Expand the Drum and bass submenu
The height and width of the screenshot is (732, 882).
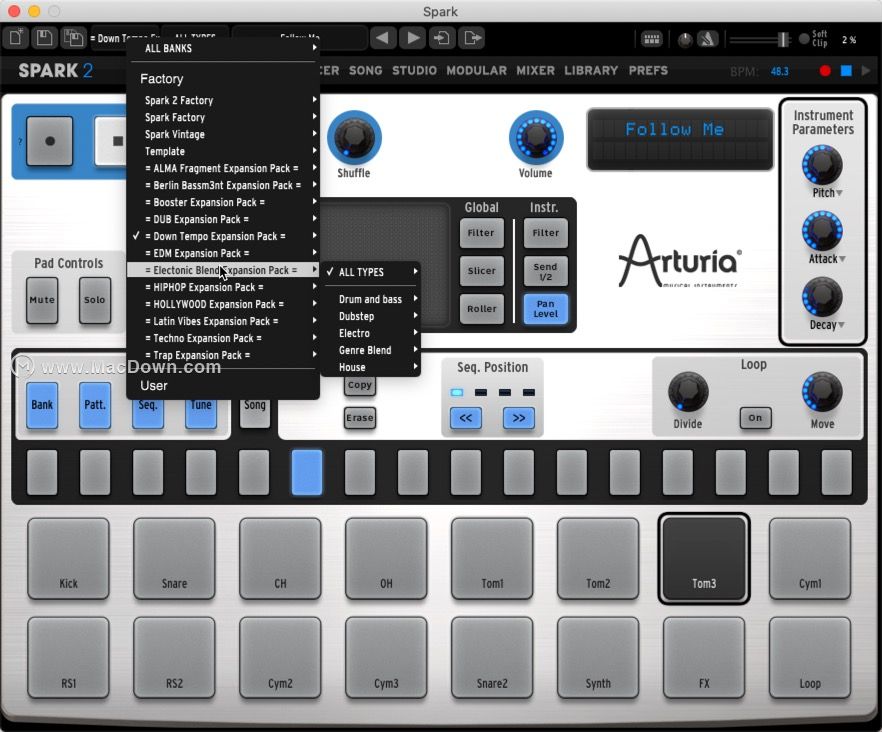[x=371, y=299]
